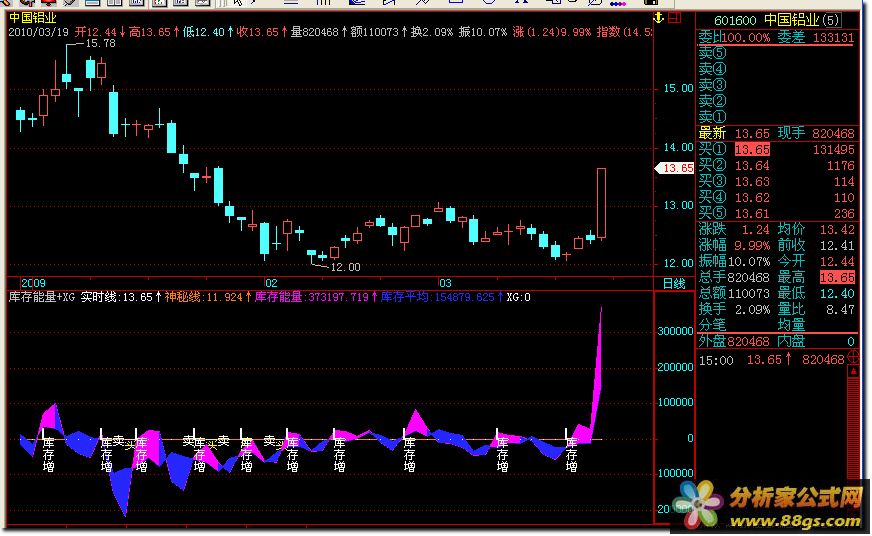Select the 卖⑤ ask row
The width and height of the screenshot is (872, 536).
(x=712, y=53)
